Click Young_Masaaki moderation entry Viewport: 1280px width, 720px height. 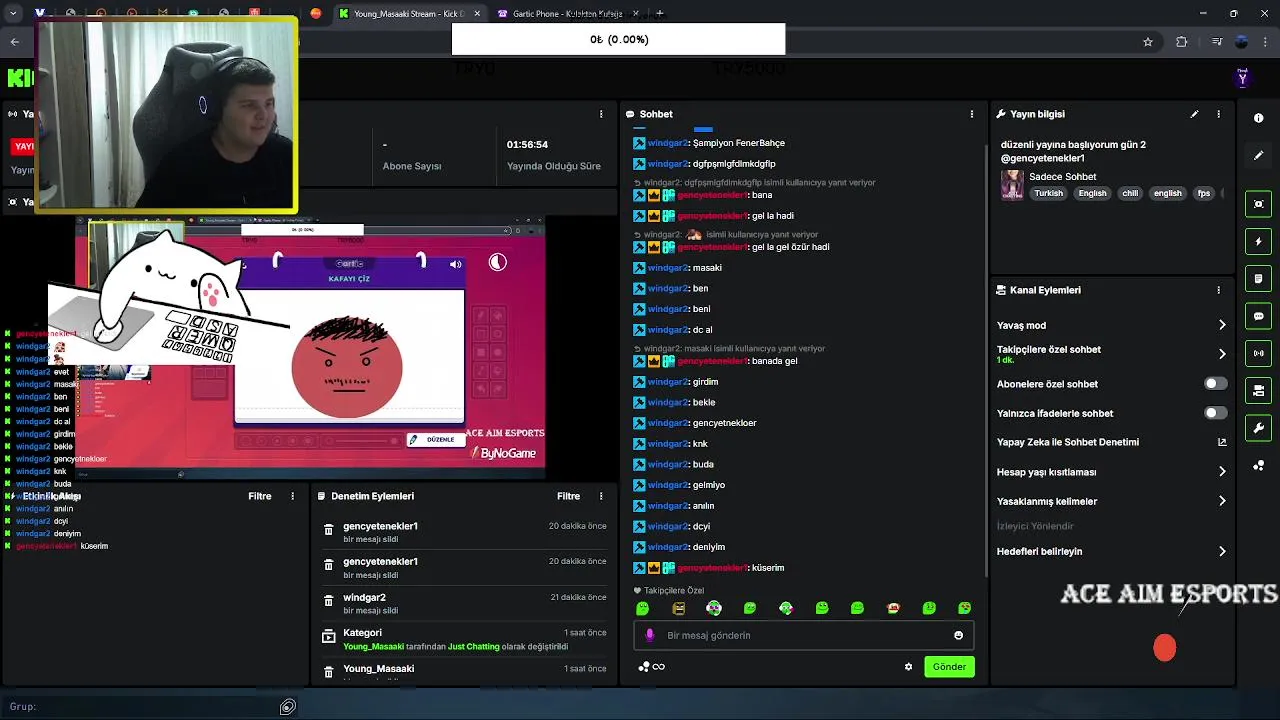(463, 672)
